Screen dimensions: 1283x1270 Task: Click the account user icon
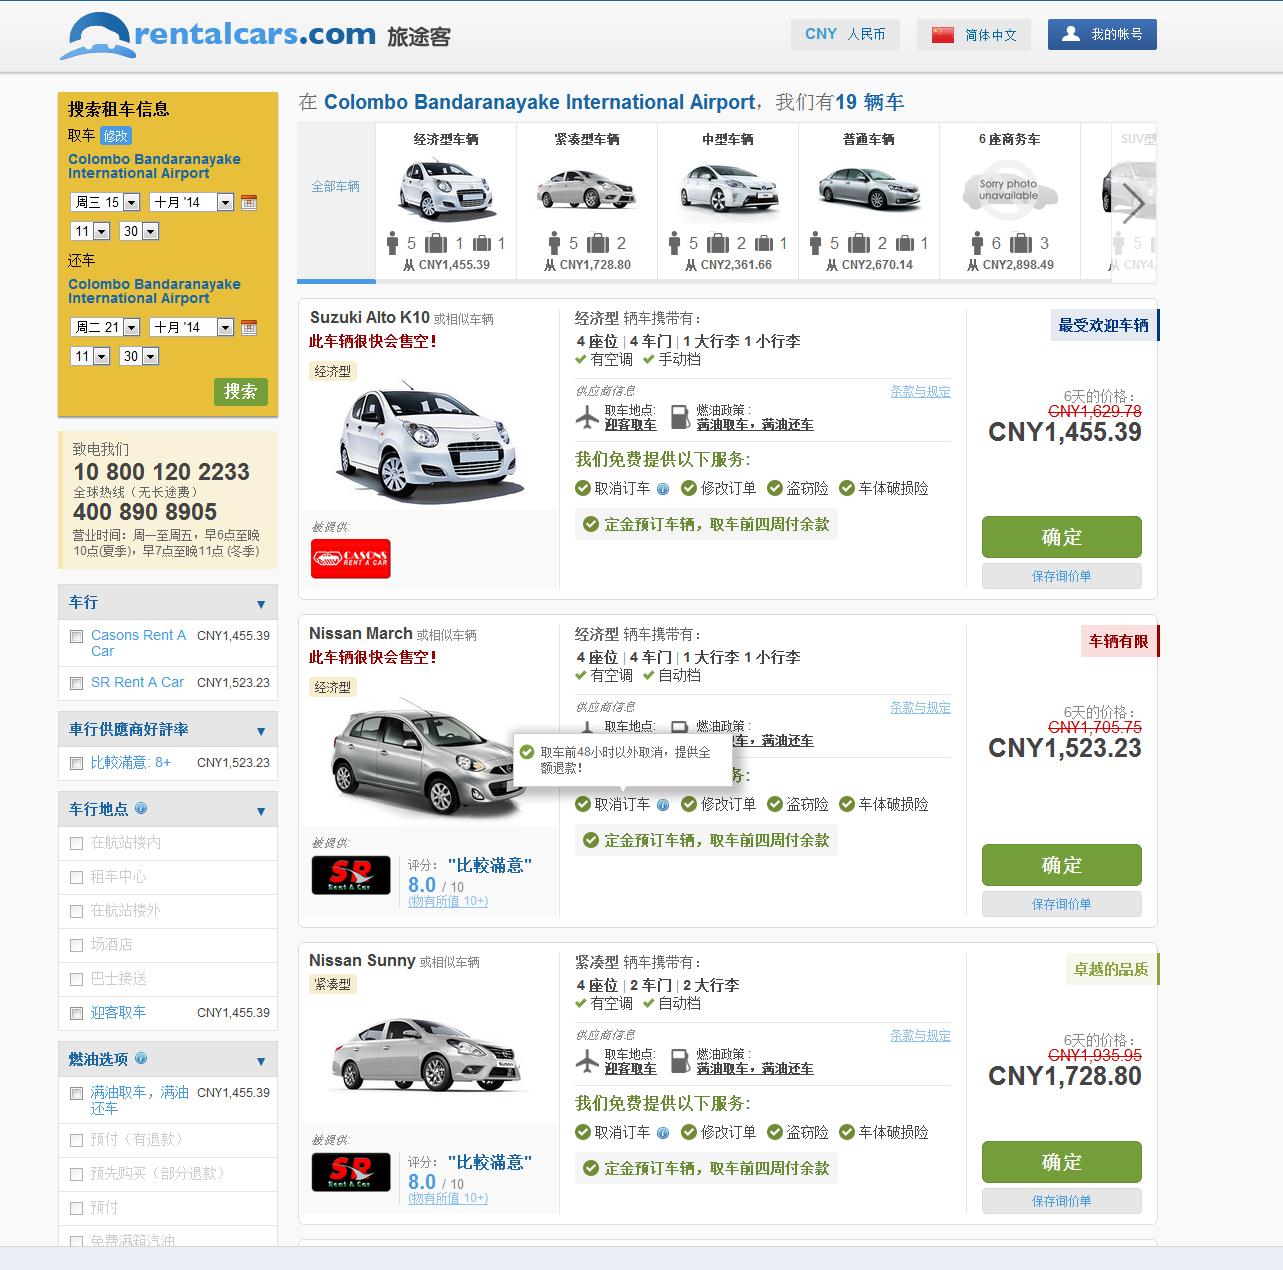[x=1071, y=34]
